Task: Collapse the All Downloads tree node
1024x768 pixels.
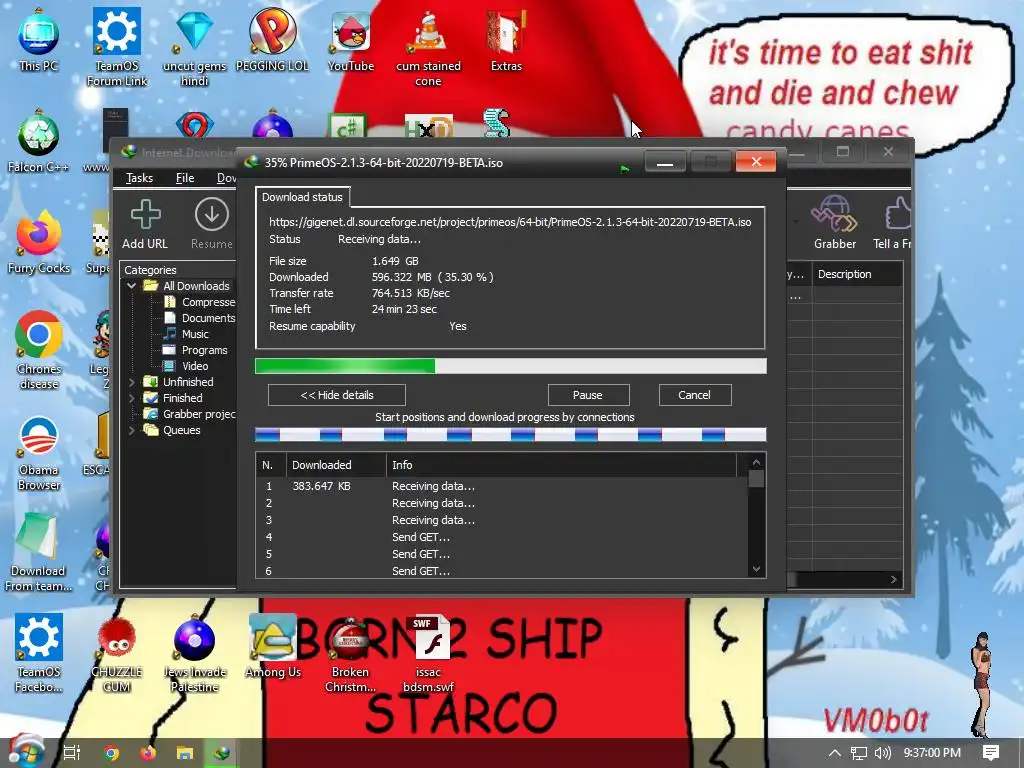Action: tap(131, 285)
